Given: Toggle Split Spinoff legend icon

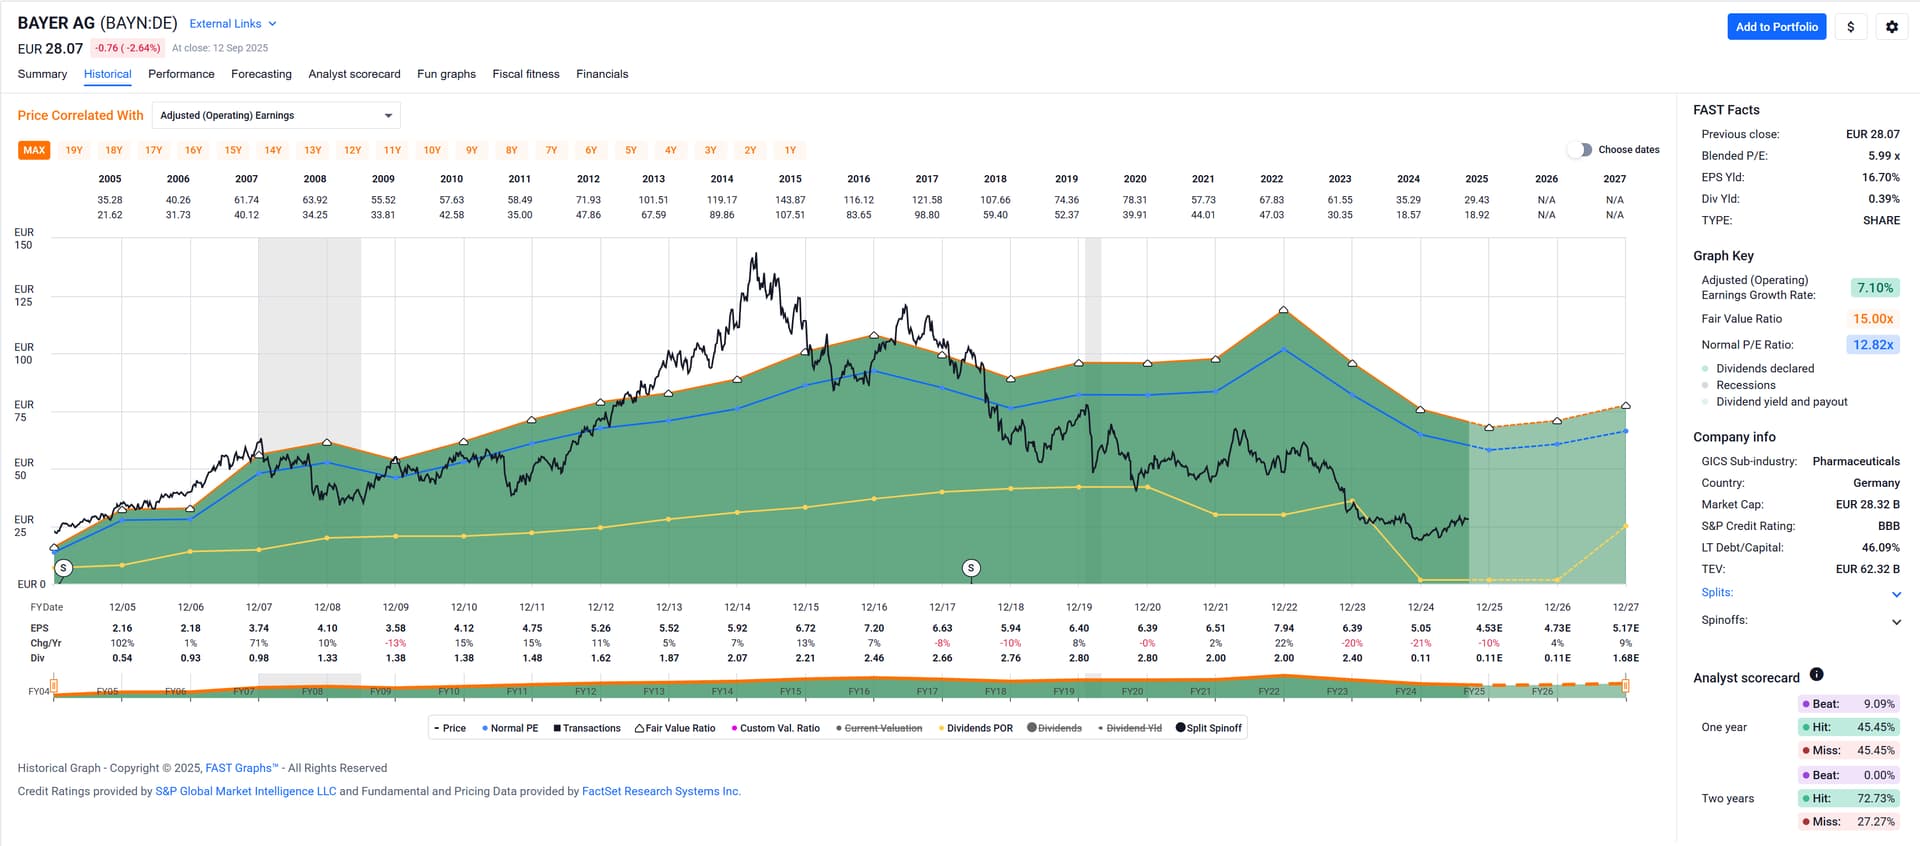Looking at the screenshot, I should pos(1181,728).
